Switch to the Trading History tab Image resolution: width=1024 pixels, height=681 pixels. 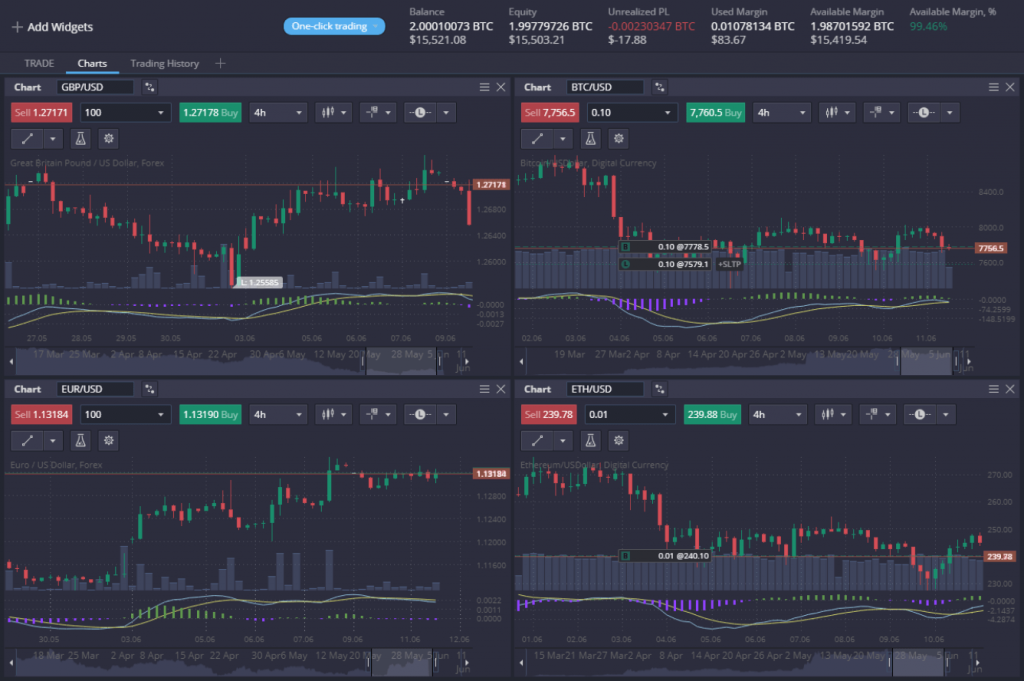point(164,63)
